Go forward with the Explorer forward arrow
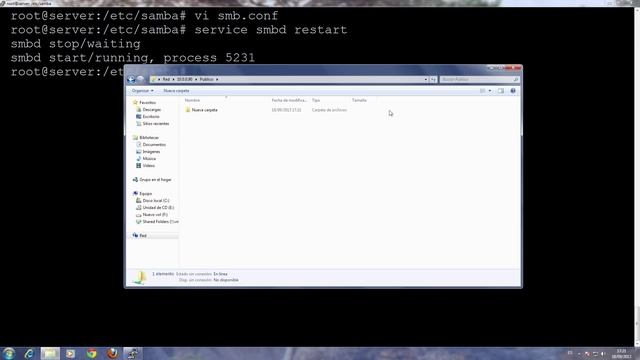This screenshot has width=640, height=360. pos(140,79)
